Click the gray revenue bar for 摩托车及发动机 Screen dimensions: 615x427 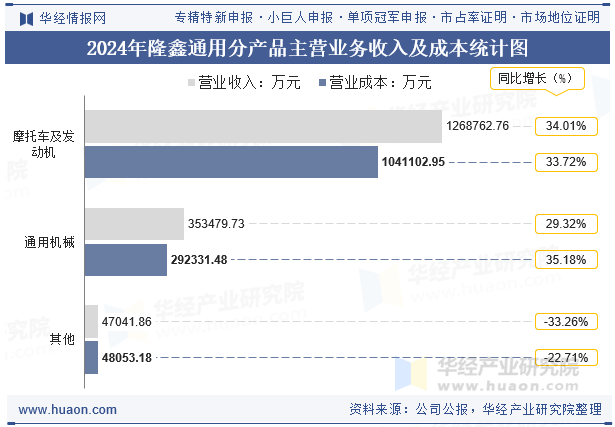coord(264,126)
